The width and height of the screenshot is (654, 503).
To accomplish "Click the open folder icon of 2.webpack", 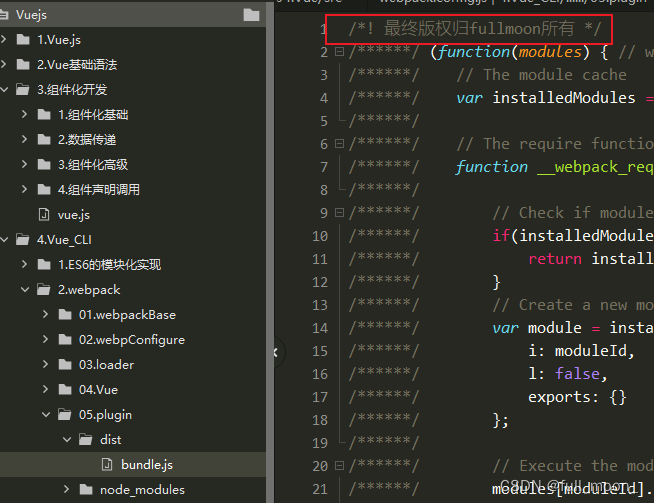I will pyautogui.click(x=44, y=290).
